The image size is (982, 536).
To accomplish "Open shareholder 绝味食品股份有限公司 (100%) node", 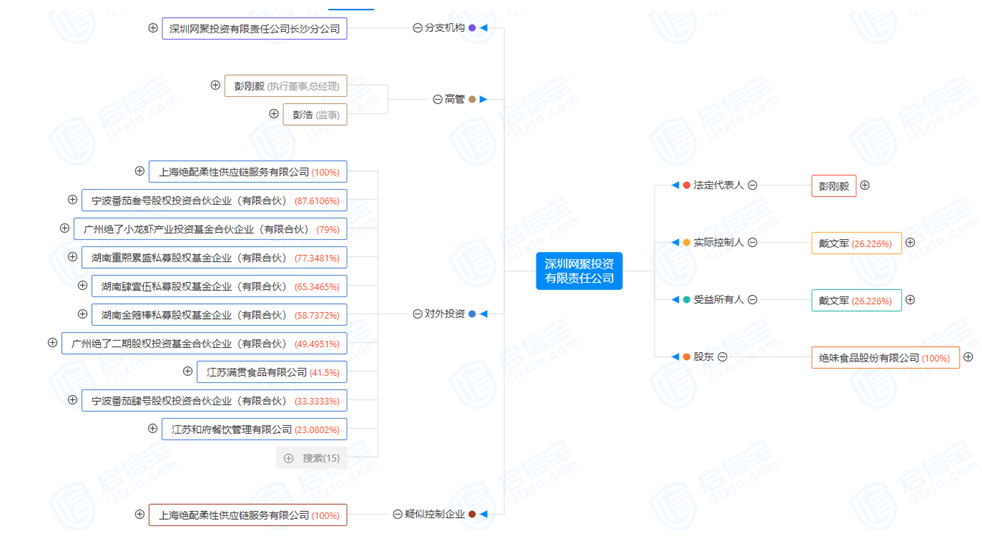I will point(885,358).
